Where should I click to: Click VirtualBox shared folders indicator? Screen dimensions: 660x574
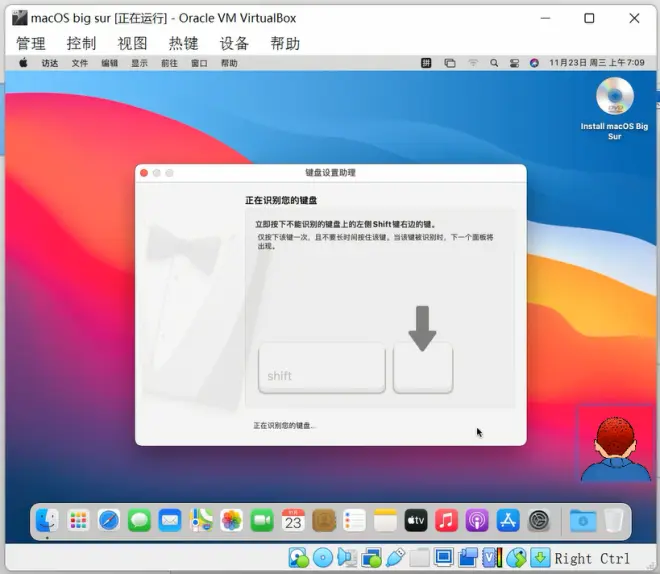coord(419,558)
